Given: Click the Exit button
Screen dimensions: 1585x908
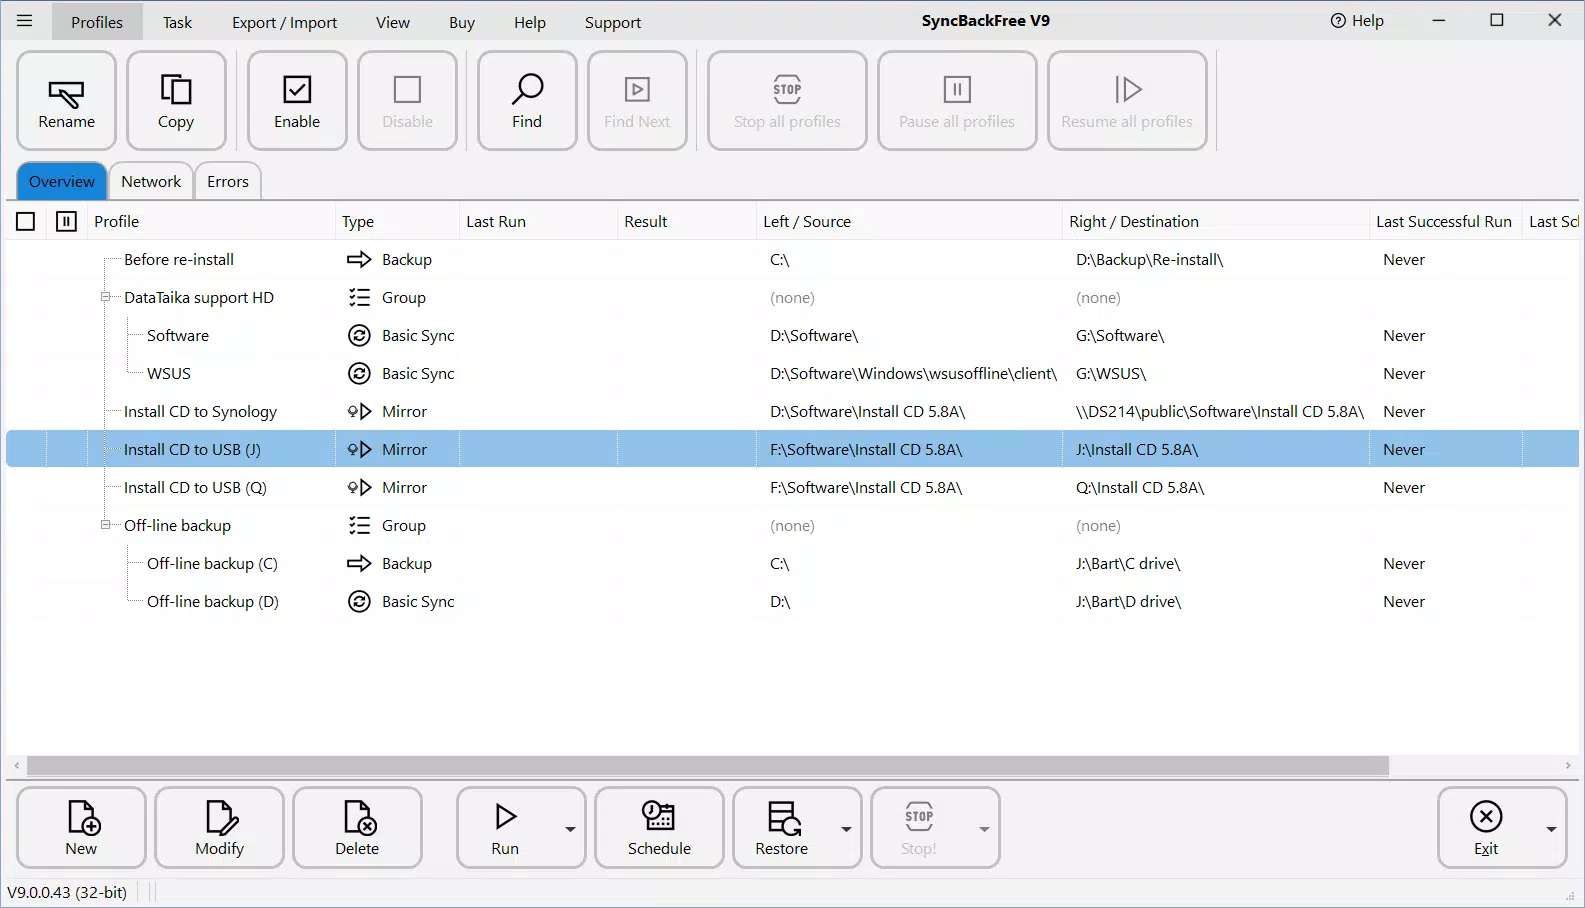Looking at the screenshot, I should coord(1486,828).
